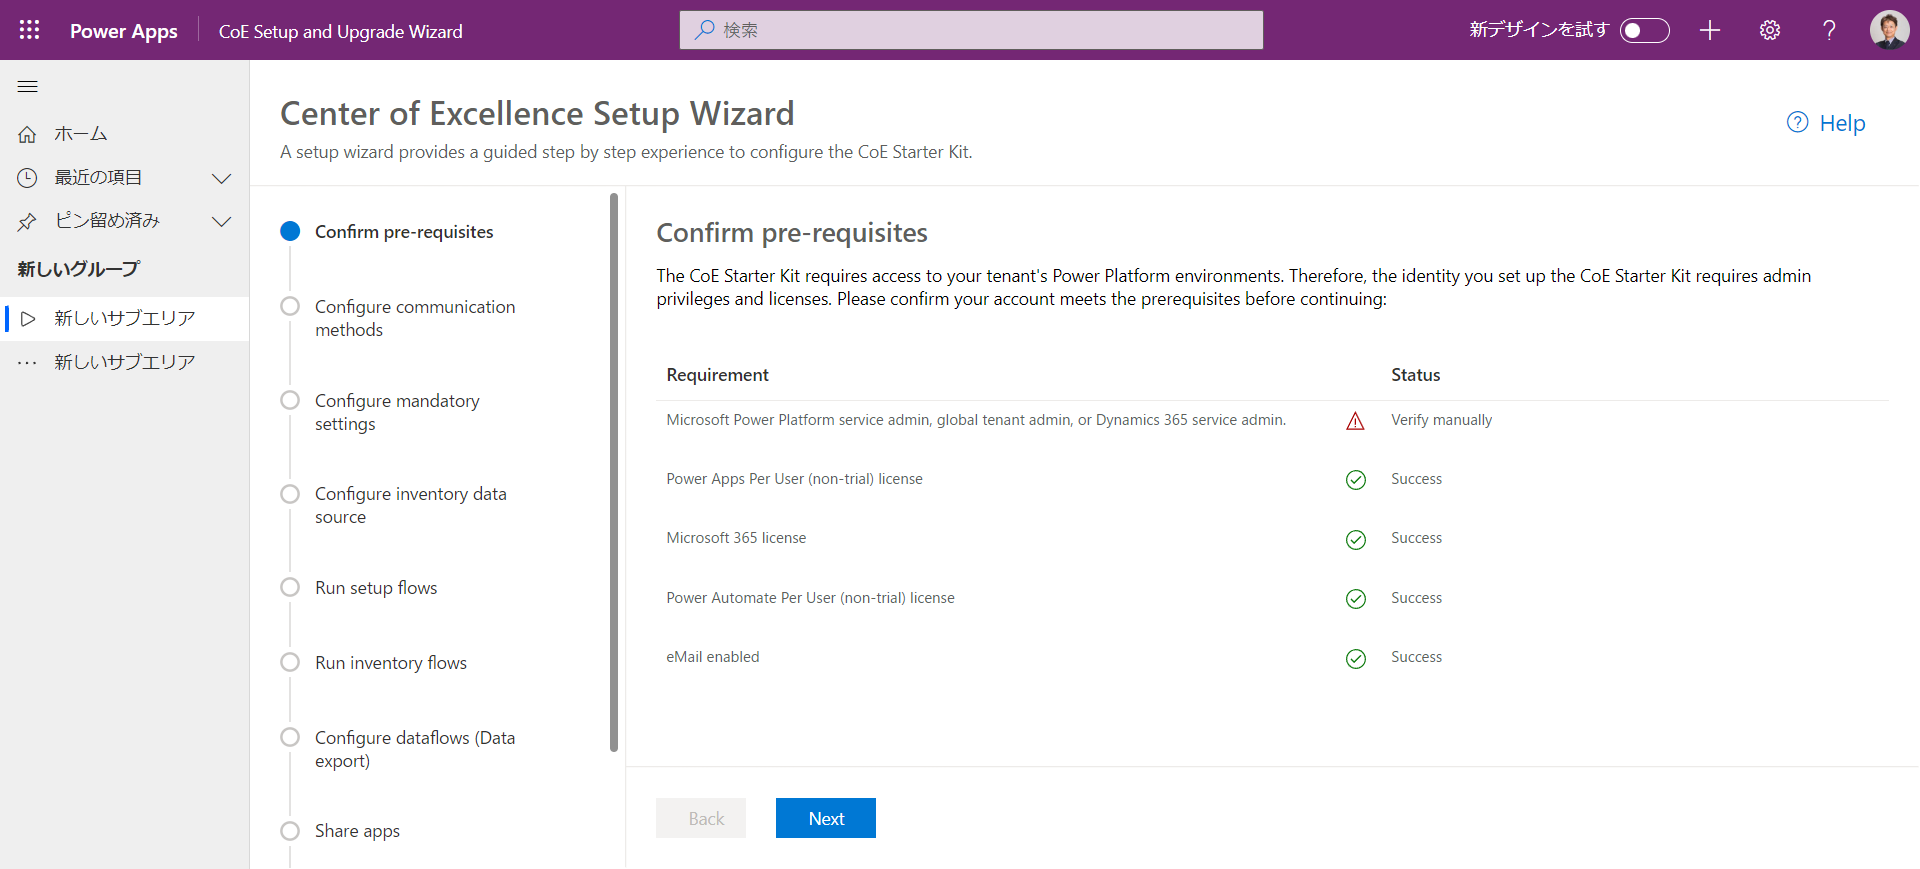Click Power Automate Per User success checkmark

click(1355, 599)
